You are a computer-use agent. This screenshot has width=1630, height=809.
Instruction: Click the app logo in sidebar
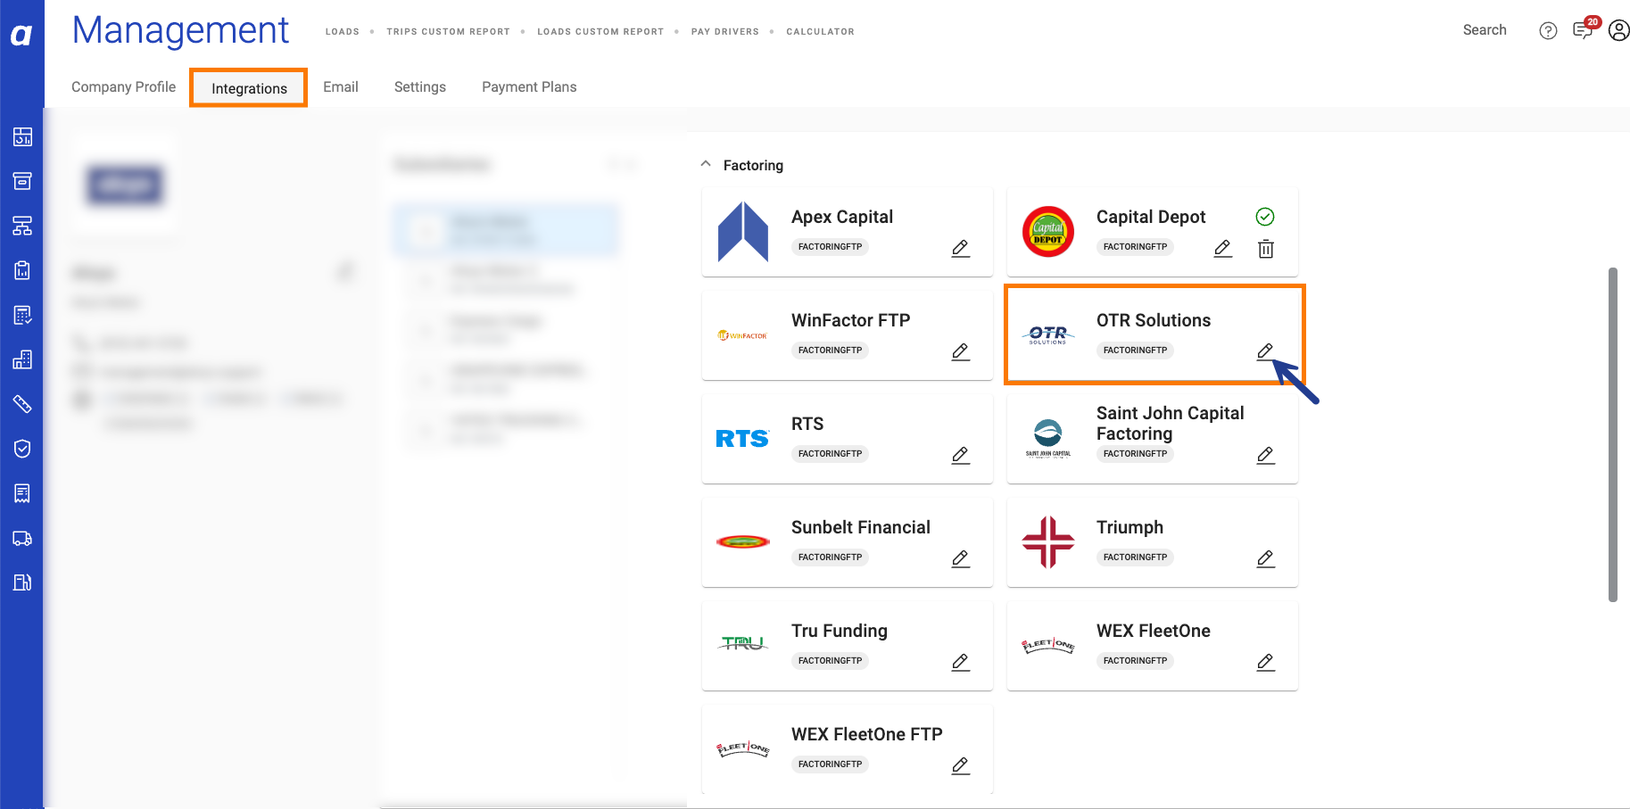pyautogui.click(x=21, y=35)
